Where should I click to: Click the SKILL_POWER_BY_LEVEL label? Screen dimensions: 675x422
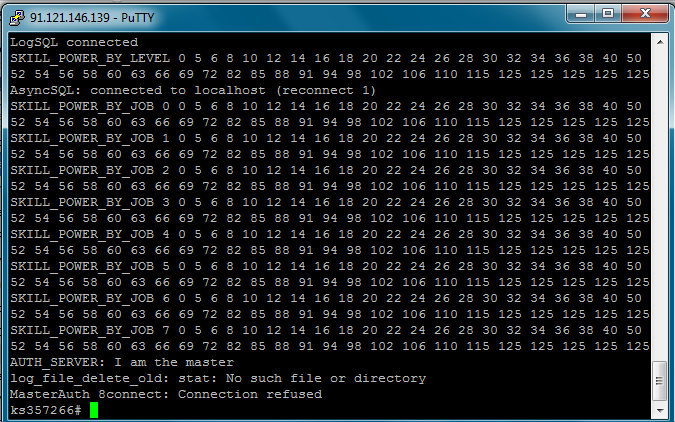90,59
